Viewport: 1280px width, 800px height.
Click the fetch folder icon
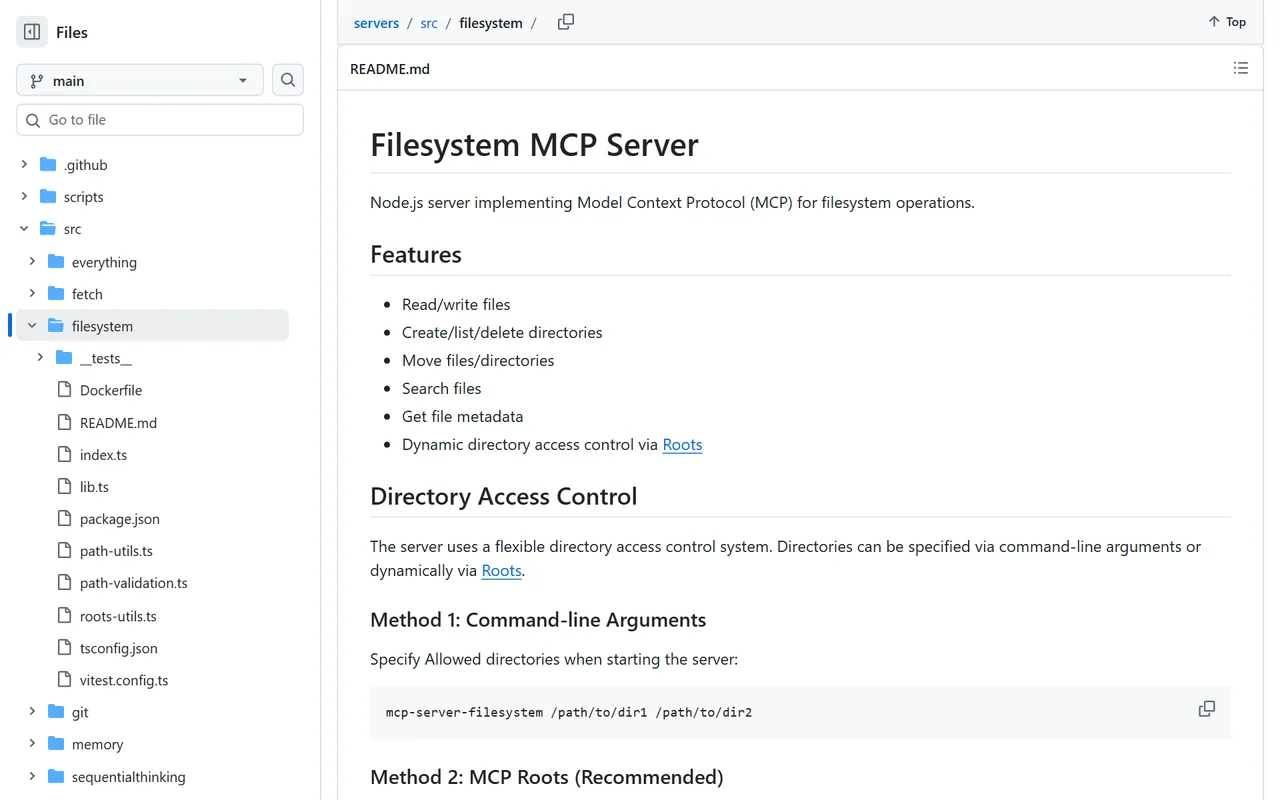[x=56, y=293]
